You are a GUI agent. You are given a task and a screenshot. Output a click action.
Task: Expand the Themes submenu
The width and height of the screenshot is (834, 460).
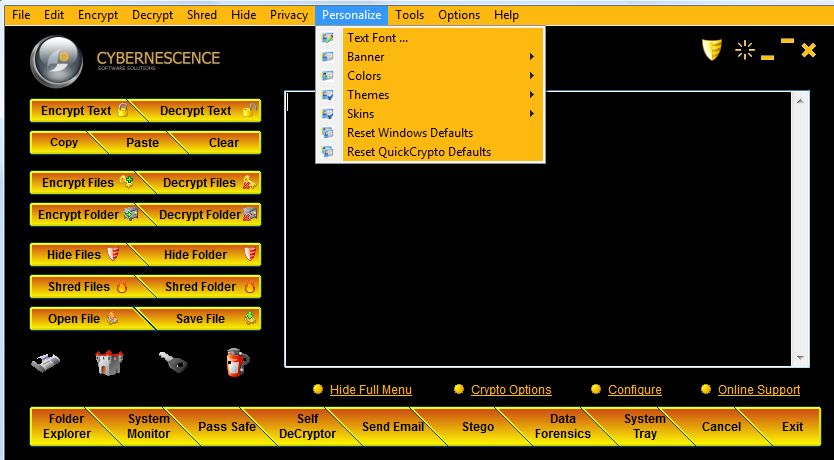click(430, 95)
